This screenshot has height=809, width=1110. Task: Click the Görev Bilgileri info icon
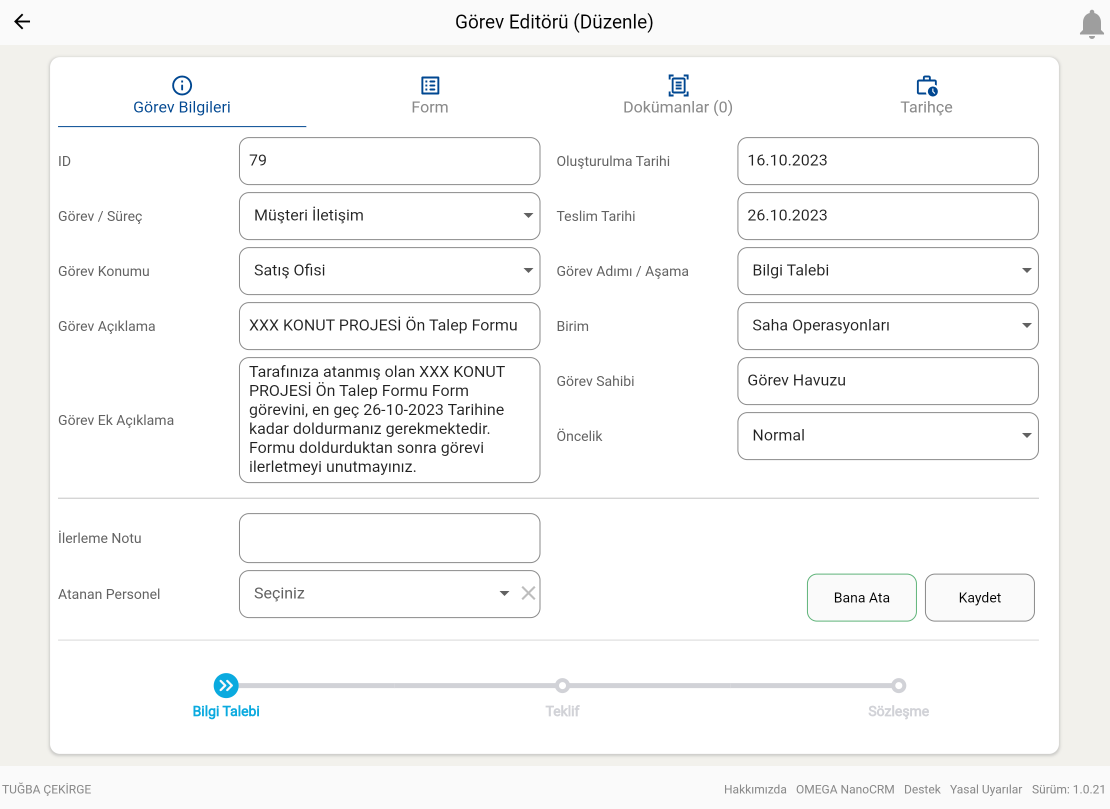click(x=182, y=86)
